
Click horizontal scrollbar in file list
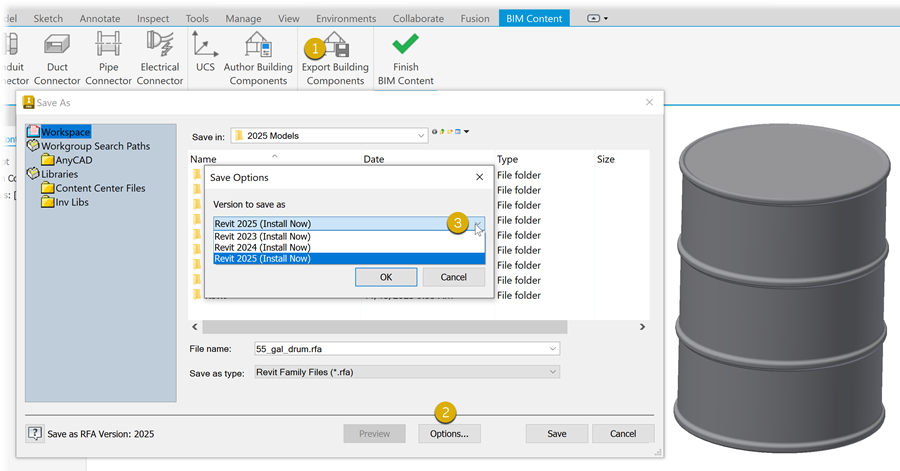pos(385,327)
